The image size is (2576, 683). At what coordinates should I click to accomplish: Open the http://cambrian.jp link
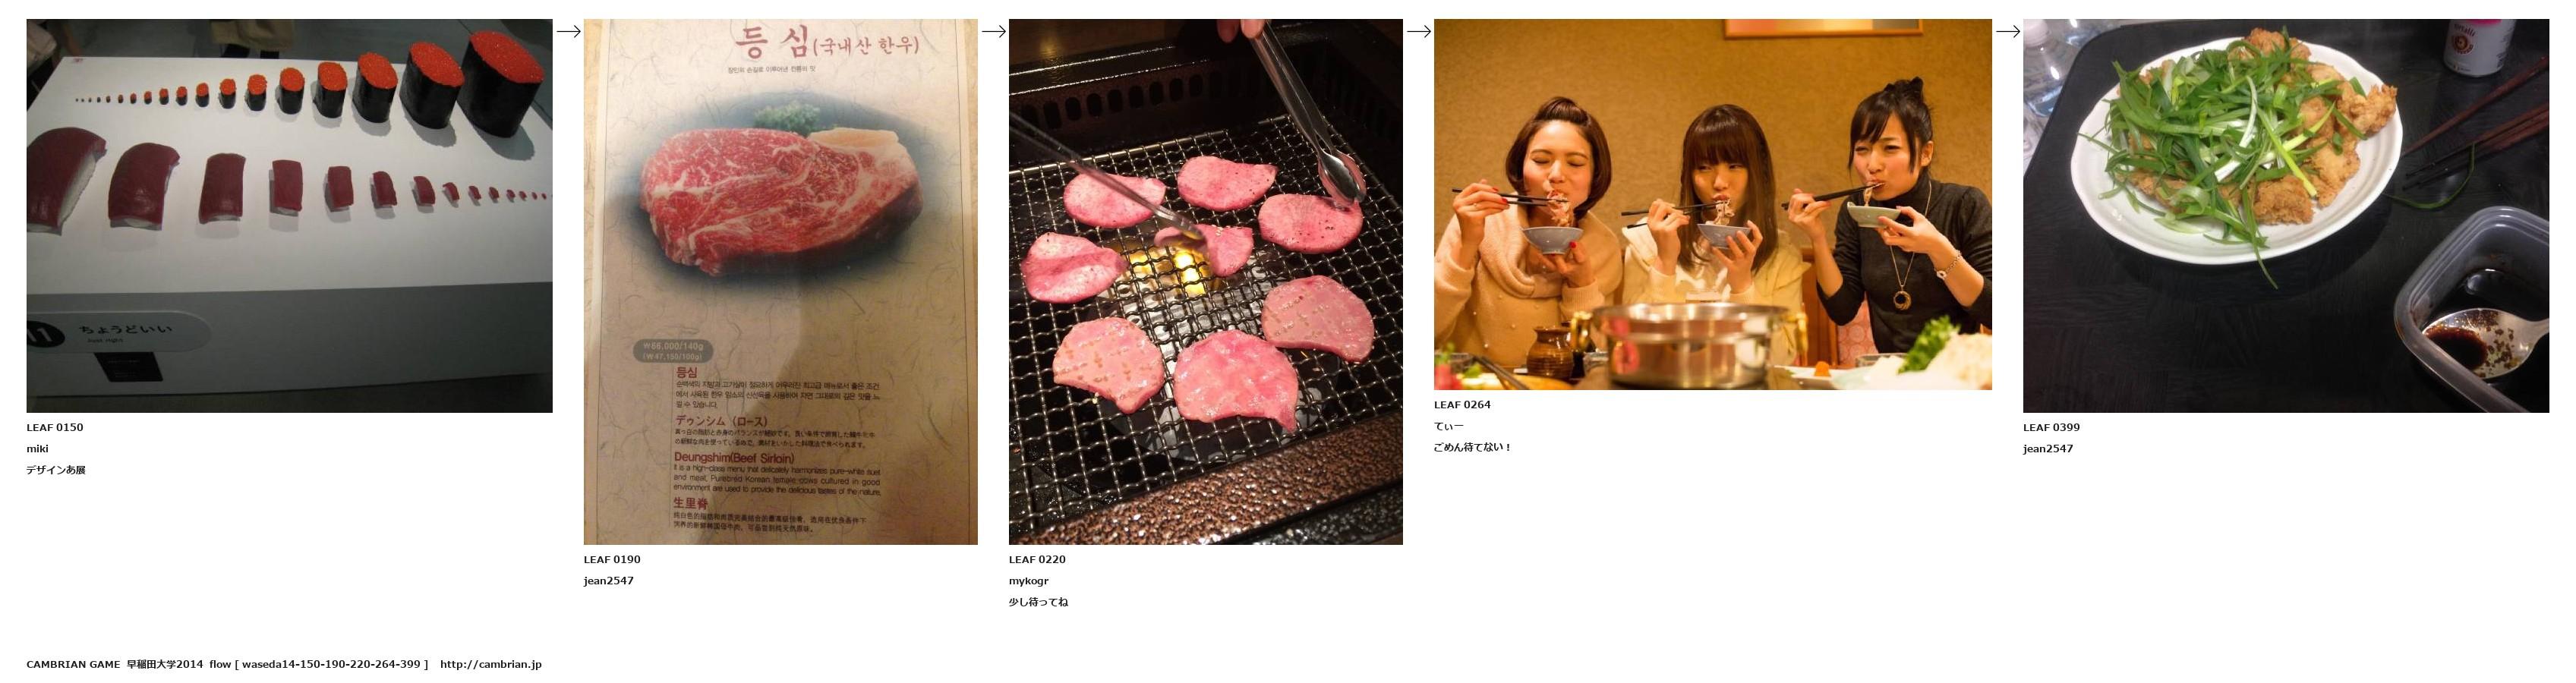490,664
